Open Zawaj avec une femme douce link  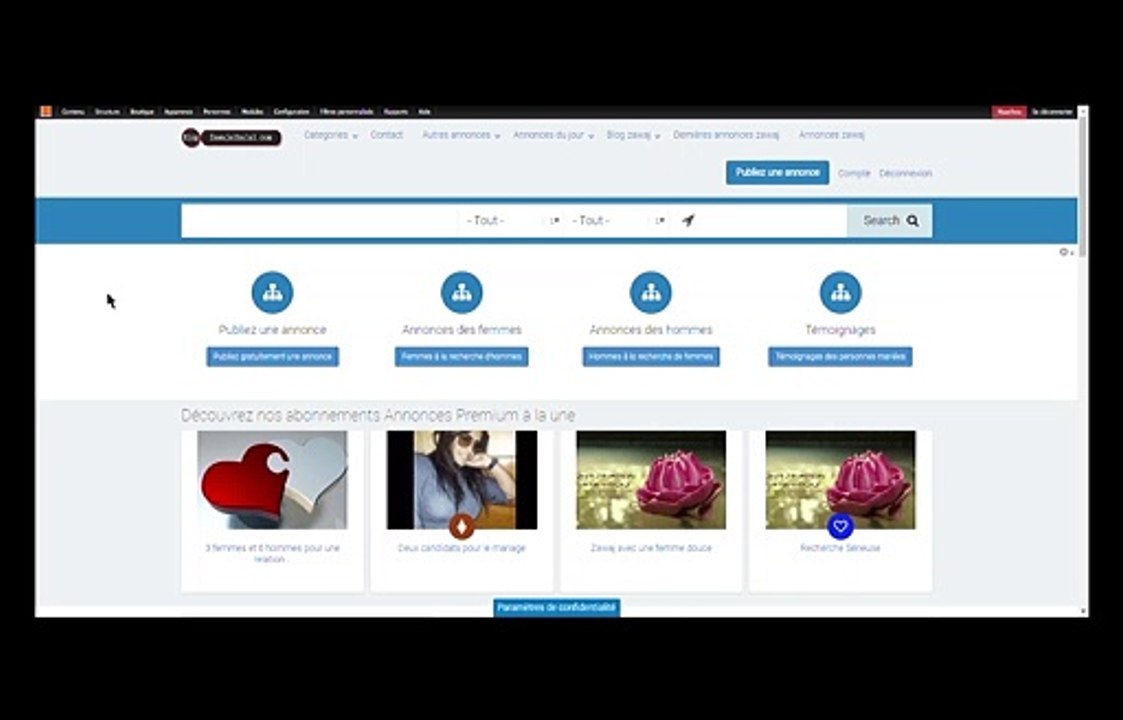[x=650, y=548]
